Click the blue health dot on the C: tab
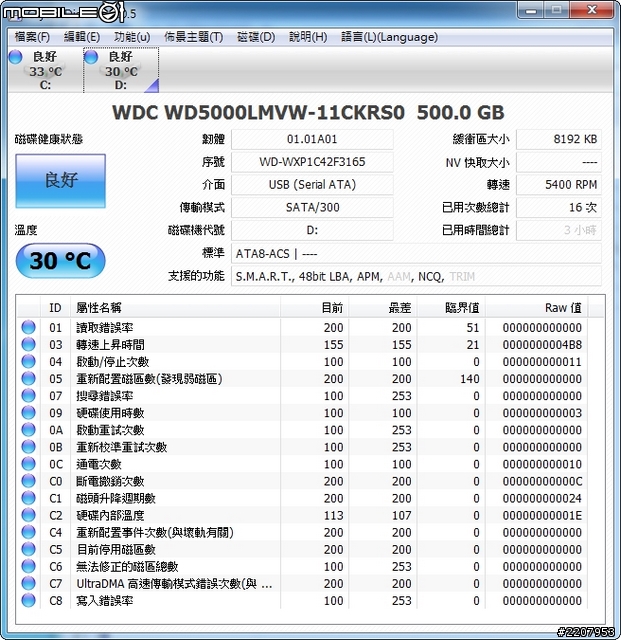621x640 pixels. point(16,57)
